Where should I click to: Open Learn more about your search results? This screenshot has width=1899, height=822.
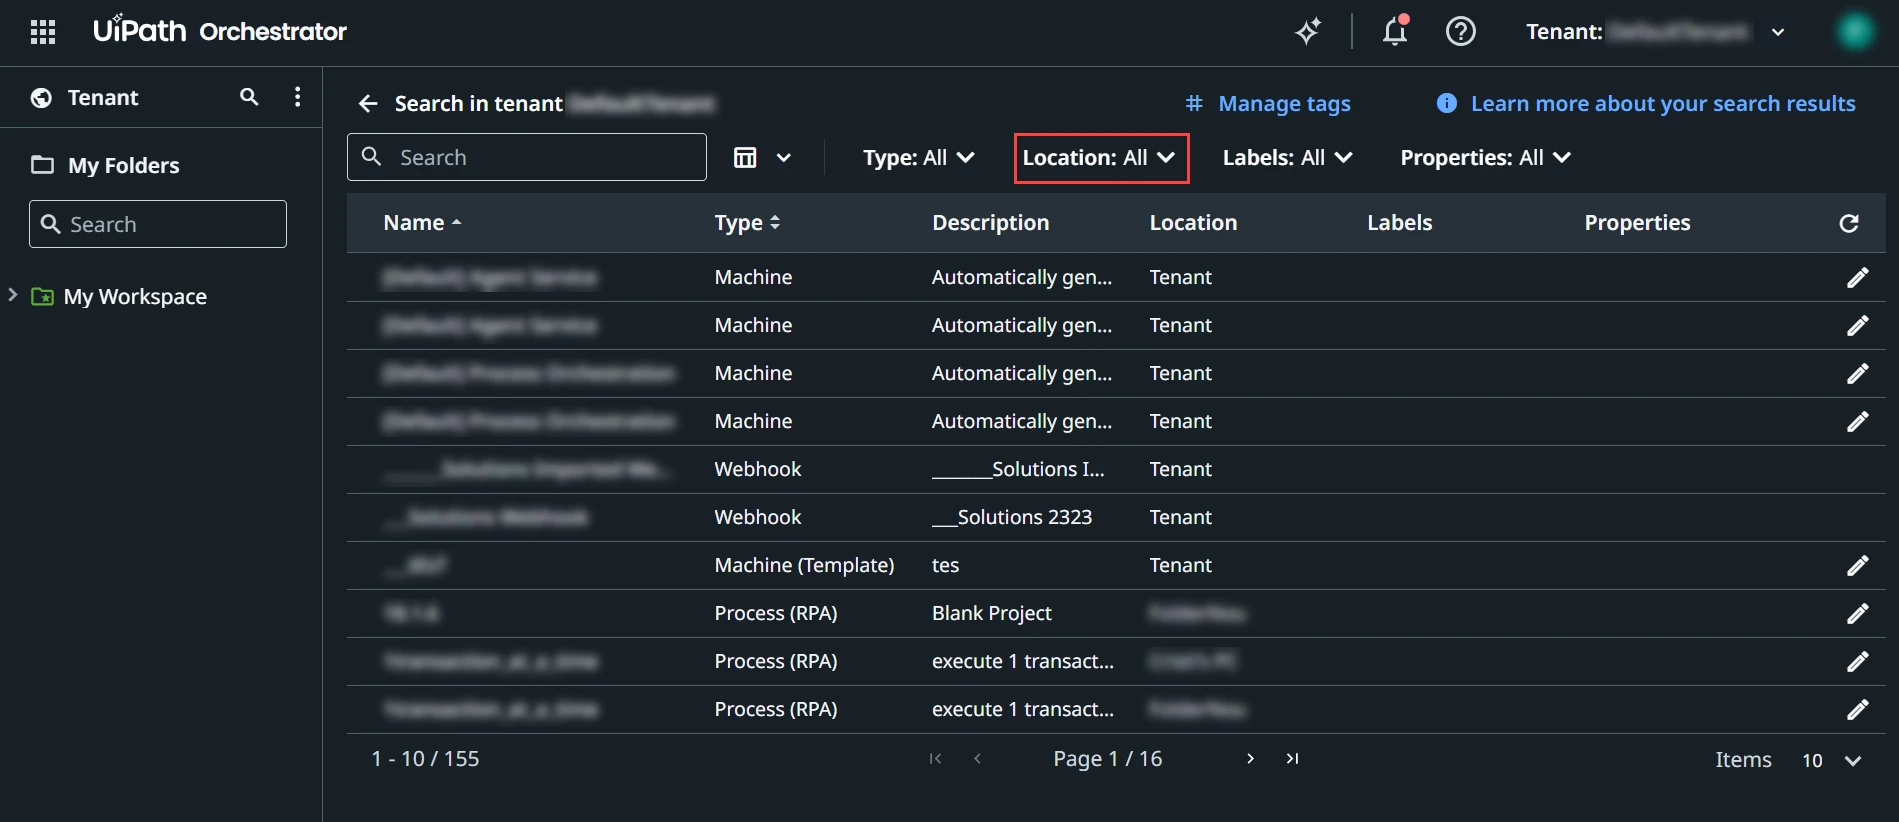click(1663, 104)
